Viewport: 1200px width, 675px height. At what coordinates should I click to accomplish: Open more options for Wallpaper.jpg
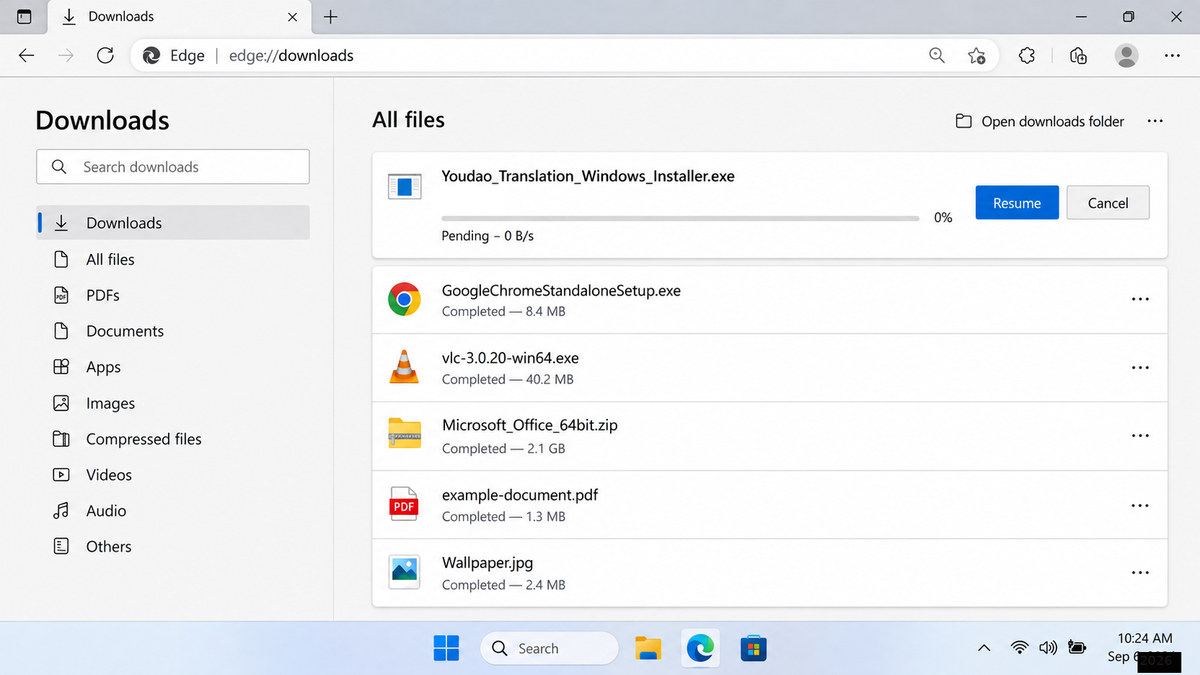[x=1140, y=573]
